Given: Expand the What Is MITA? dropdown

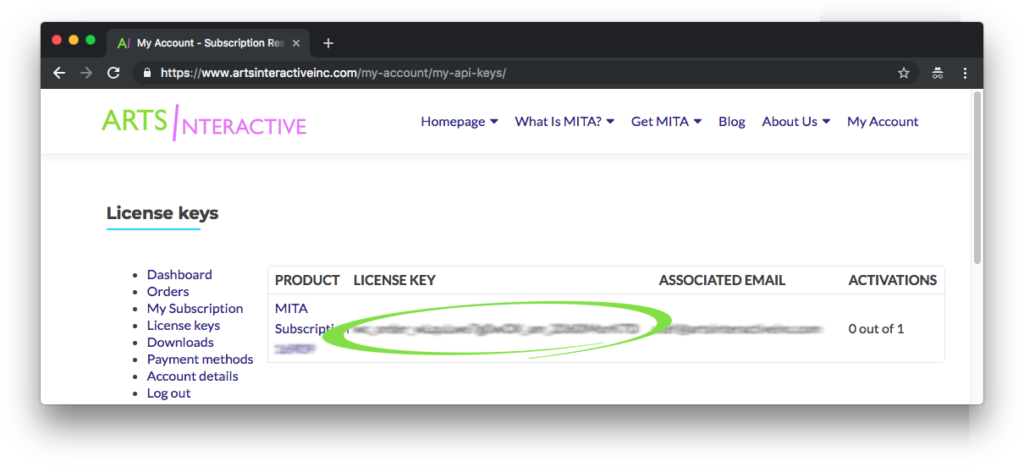Looking at the screenshot, I should pyautogui.click(x=564, y=122).
